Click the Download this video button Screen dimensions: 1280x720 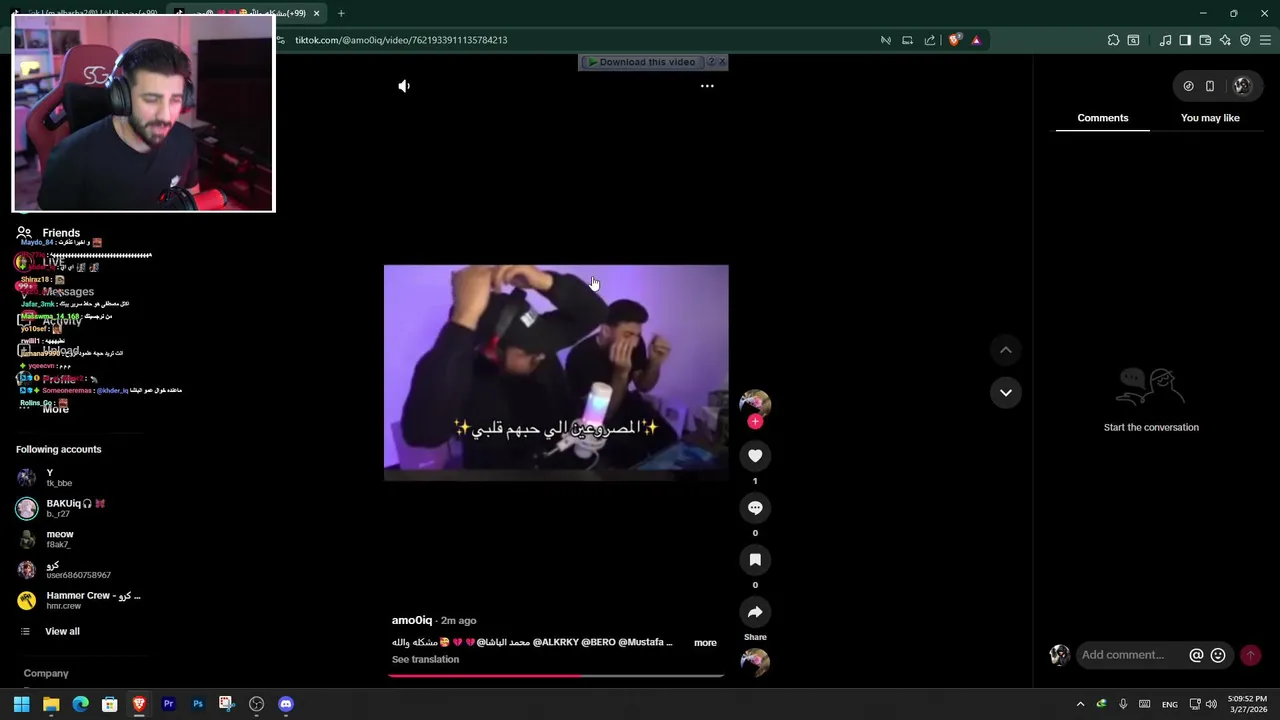coord(641,62)
